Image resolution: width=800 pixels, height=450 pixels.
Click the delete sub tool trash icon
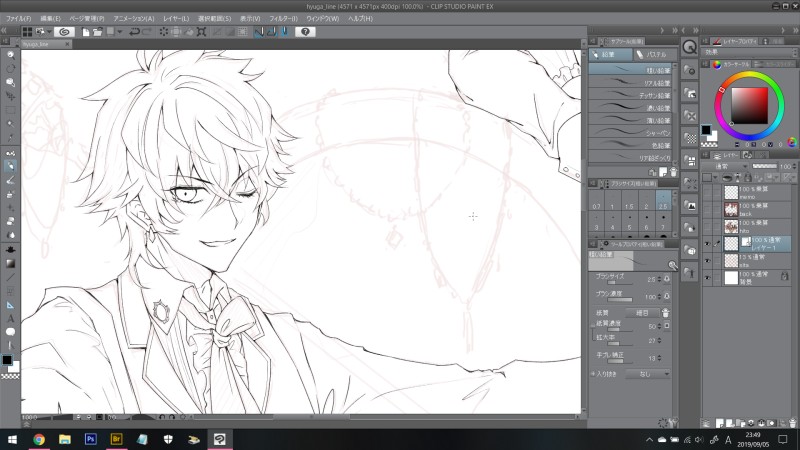click(x=673, y=172)
